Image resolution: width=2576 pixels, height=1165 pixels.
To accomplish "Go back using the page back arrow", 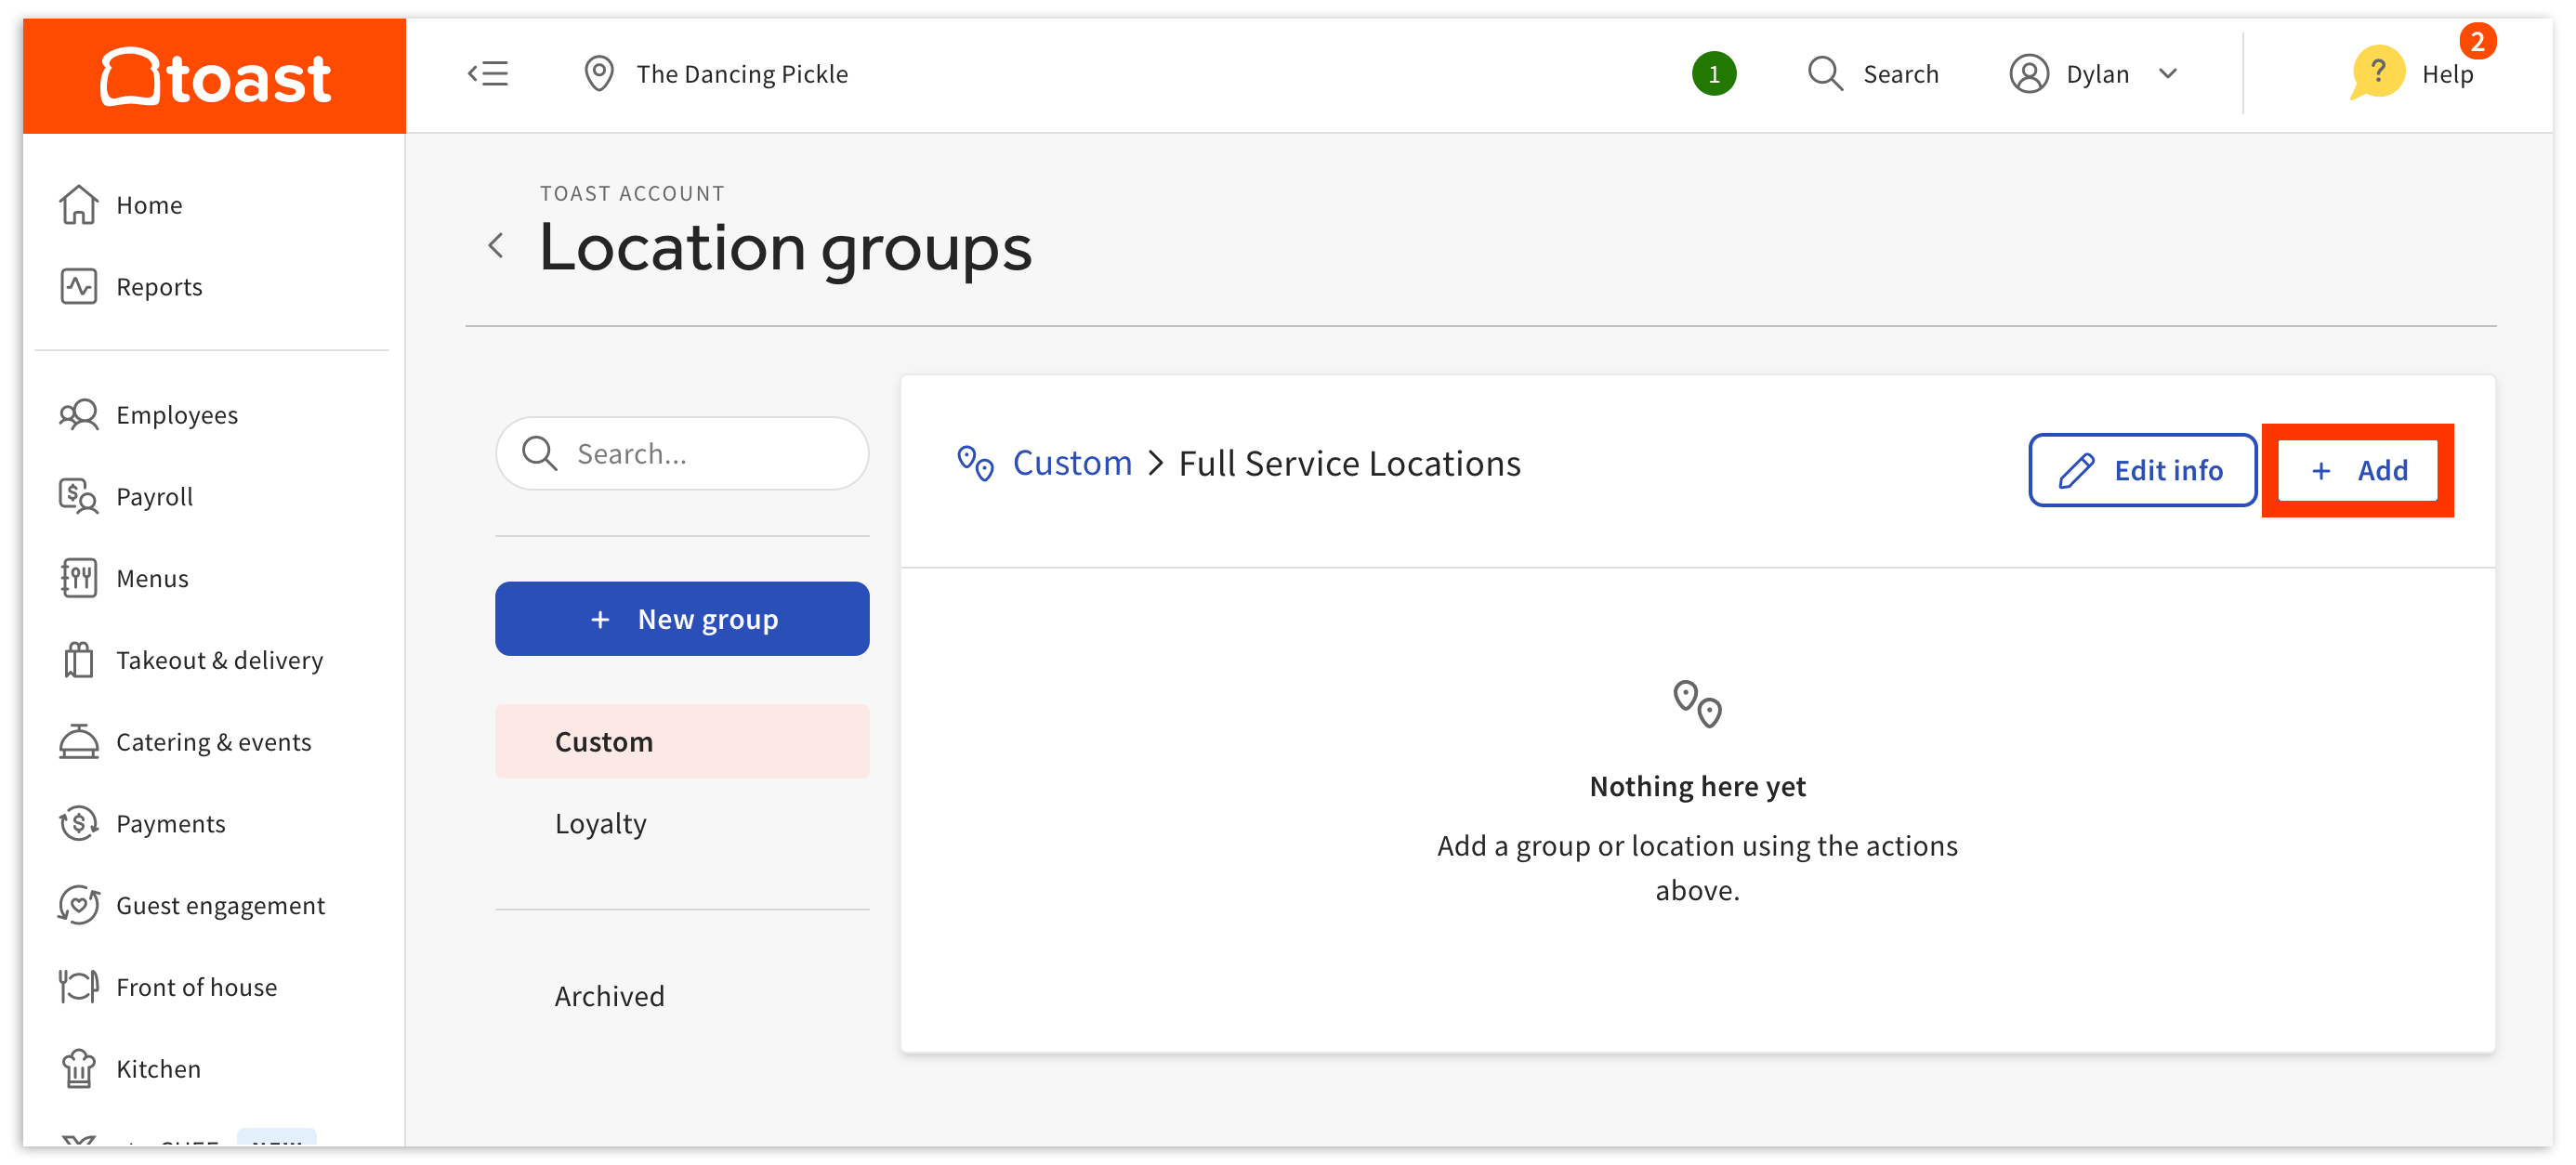I will point(497,245).
